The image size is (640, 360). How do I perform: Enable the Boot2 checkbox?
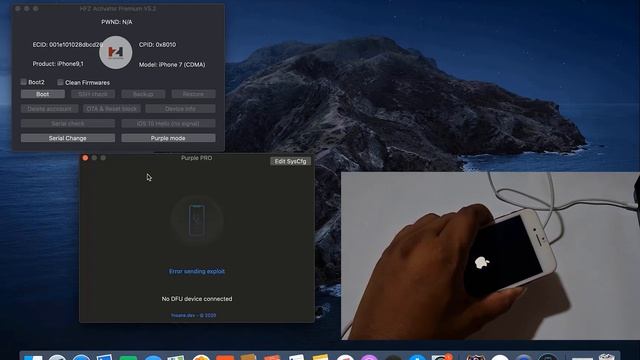pyautogui.click(x=24, y=82)
